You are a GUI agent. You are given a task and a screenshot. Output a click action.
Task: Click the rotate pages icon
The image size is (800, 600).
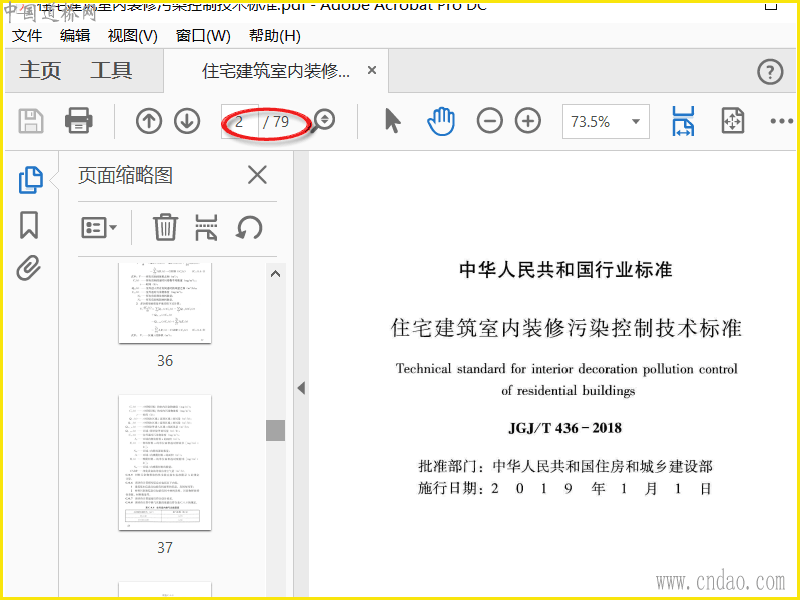[249, 228]
